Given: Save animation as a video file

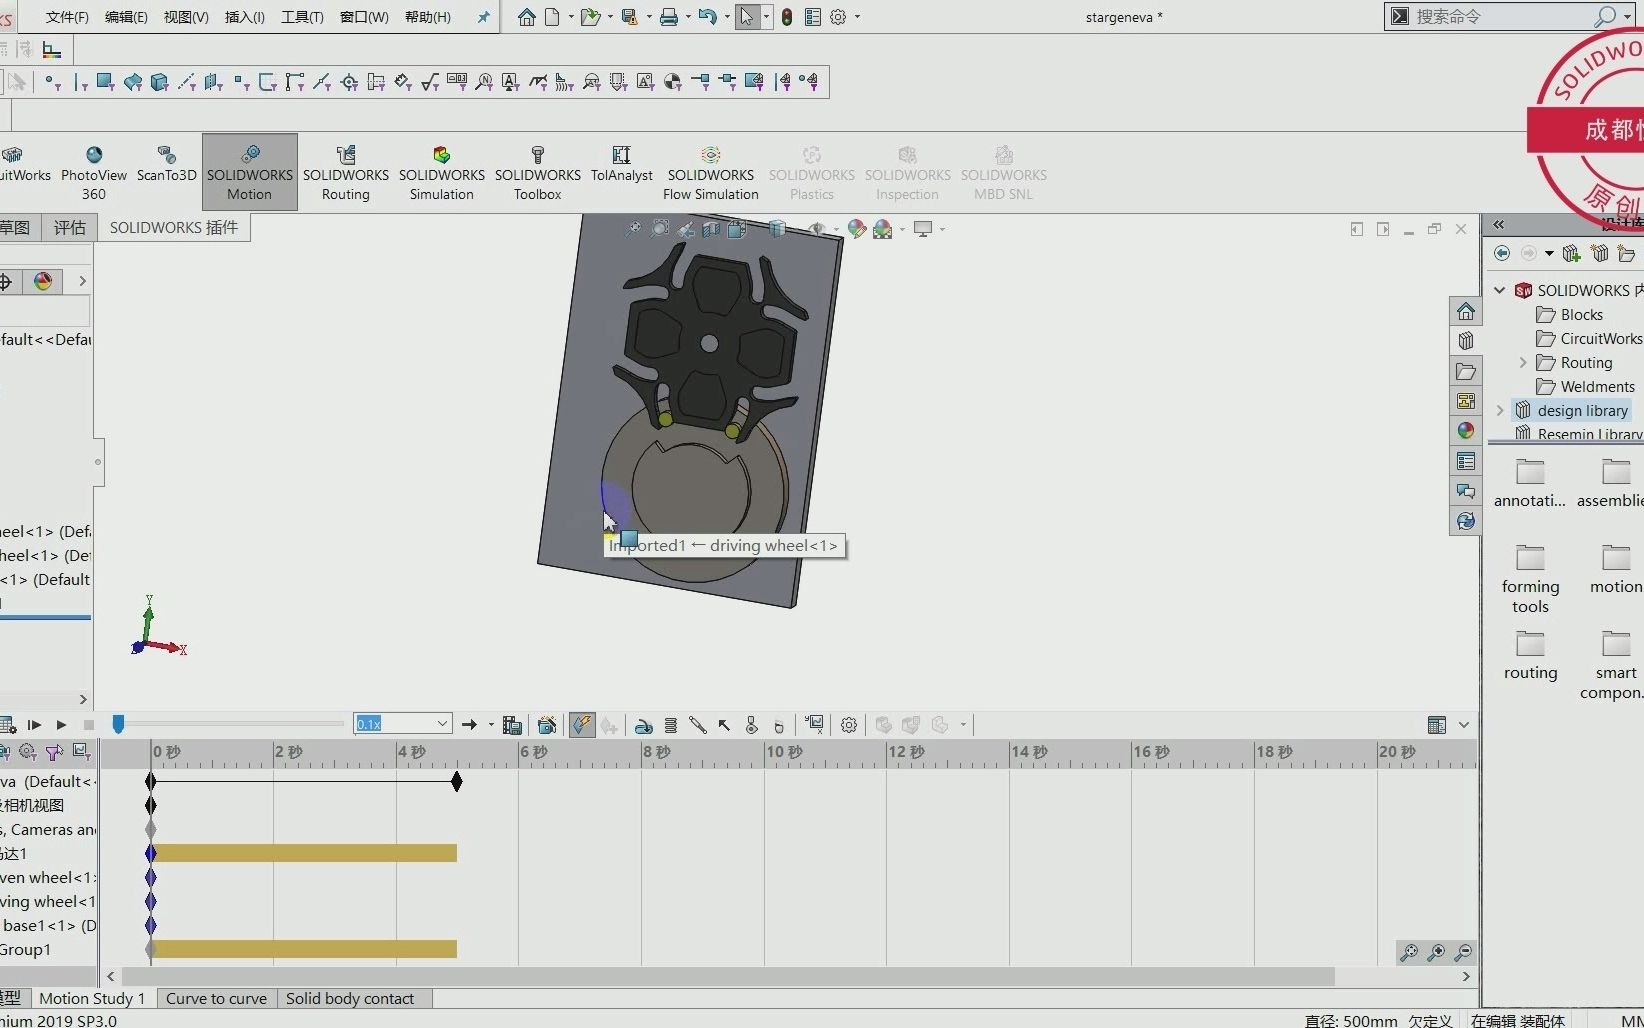Looking at the screenshot, I should [x=514, y=724].
